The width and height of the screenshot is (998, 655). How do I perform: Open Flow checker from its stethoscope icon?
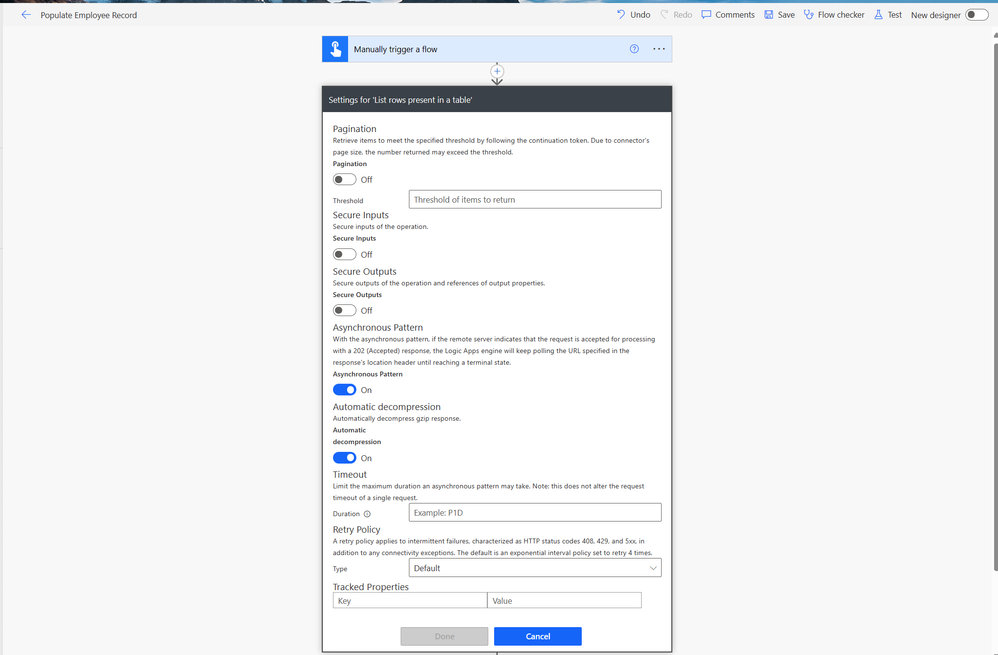point(808,14)
